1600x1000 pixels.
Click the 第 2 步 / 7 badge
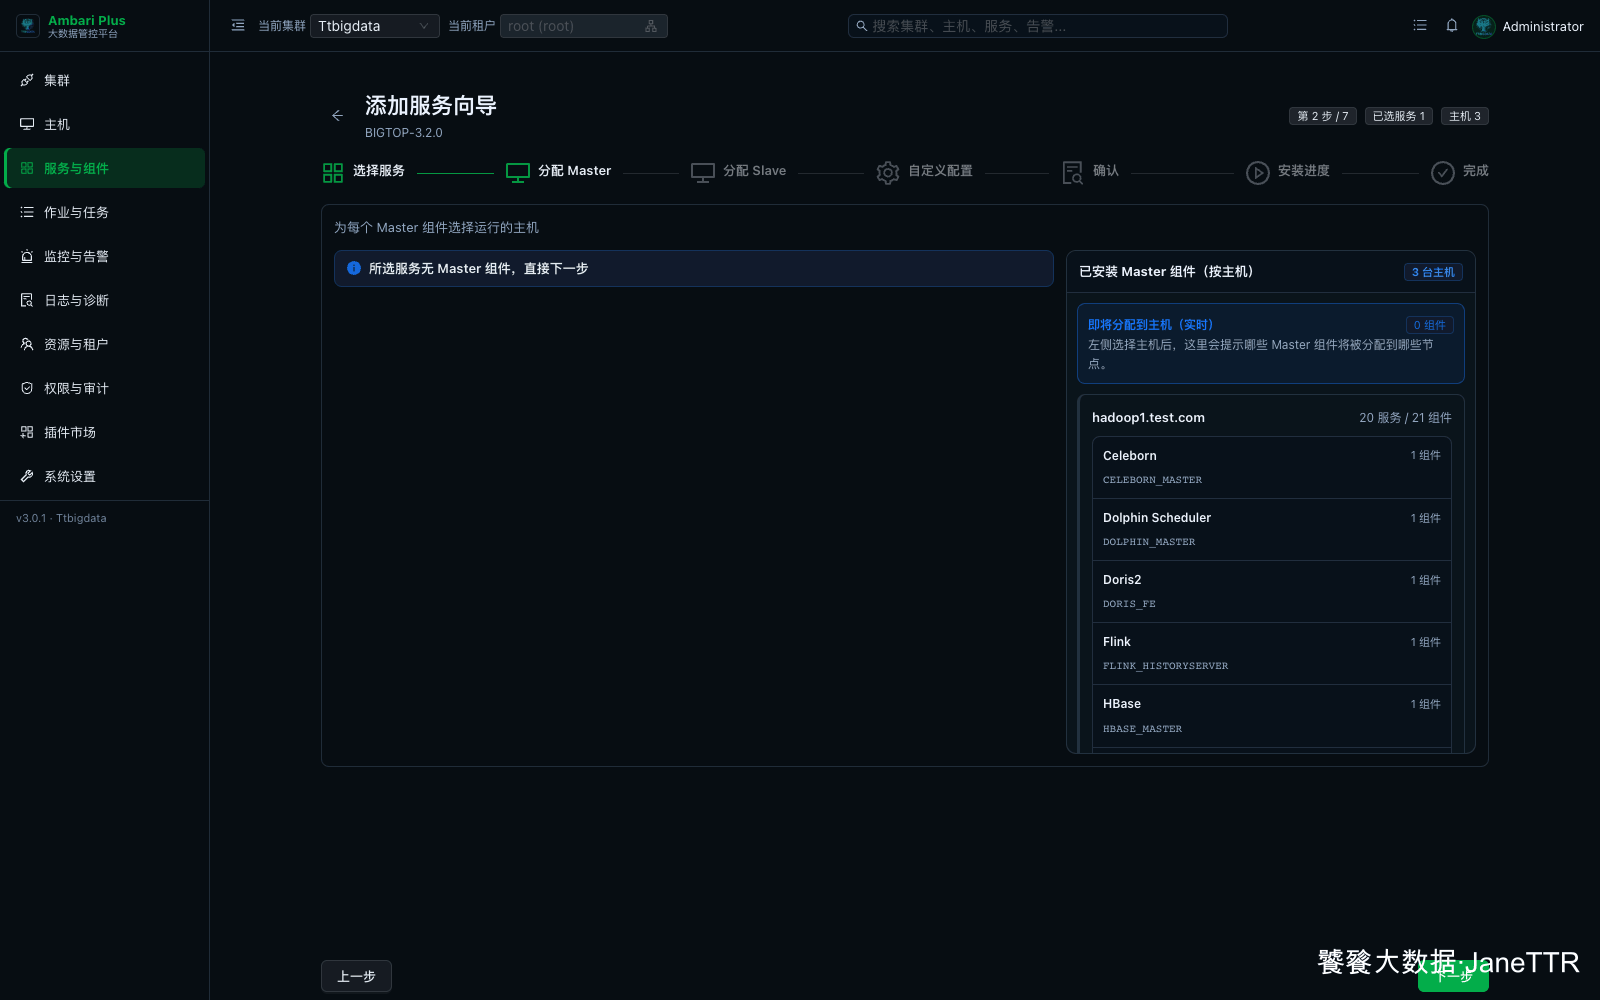(x=1323, y=116)
